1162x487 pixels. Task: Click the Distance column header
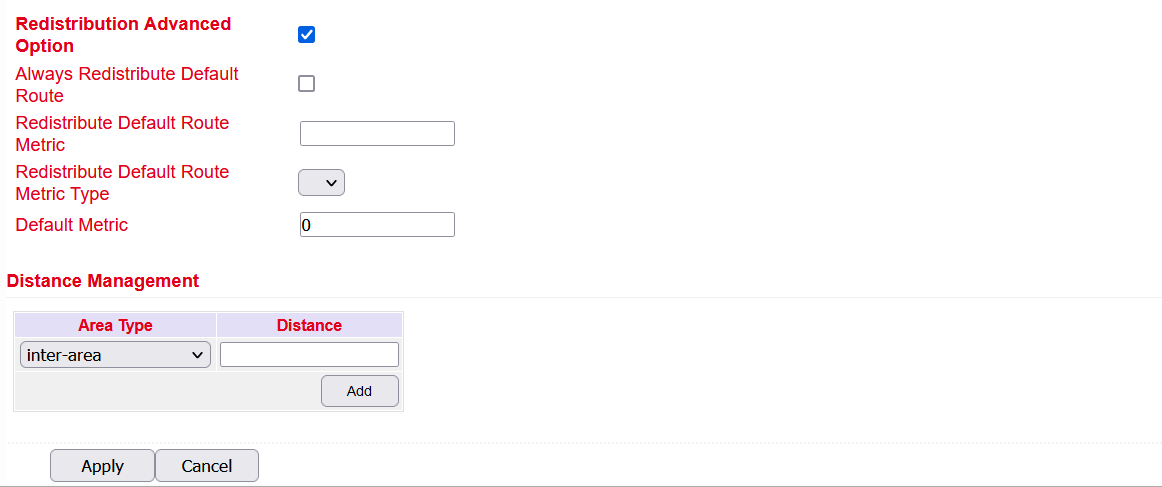click(309, 325)
